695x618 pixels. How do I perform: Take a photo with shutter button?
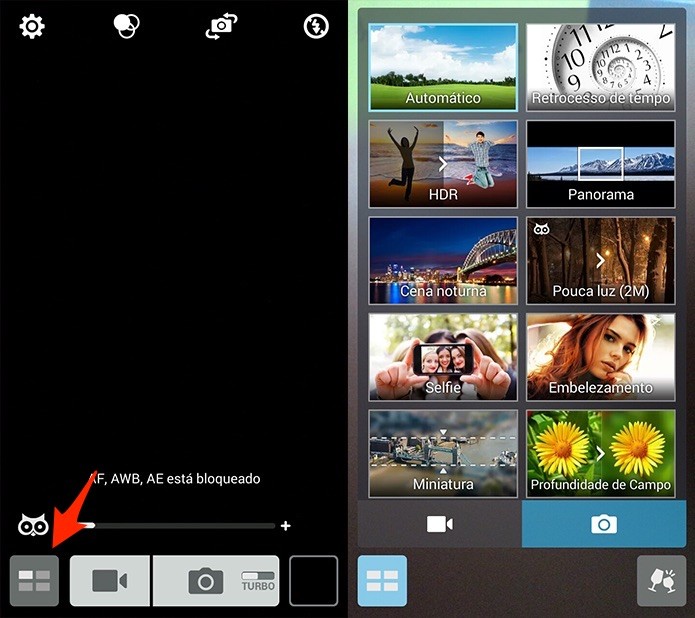[206, 581]
